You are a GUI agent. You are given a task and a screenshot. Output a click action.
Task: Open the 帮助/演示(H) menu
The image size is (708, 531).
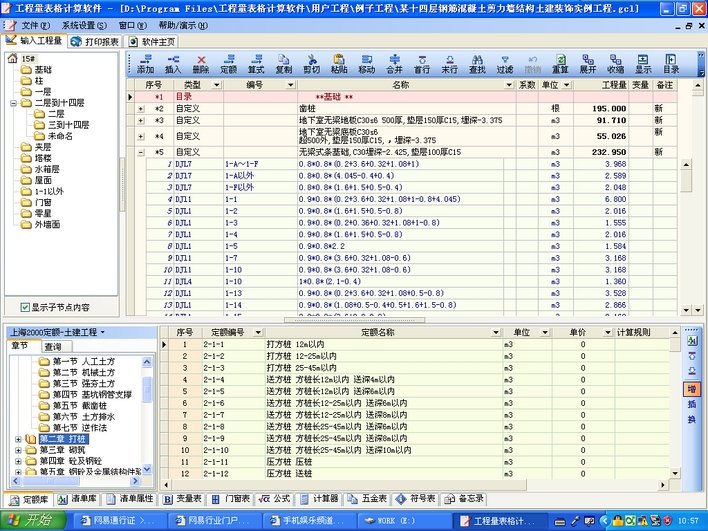pyautogui.click(x=183, y=26)
